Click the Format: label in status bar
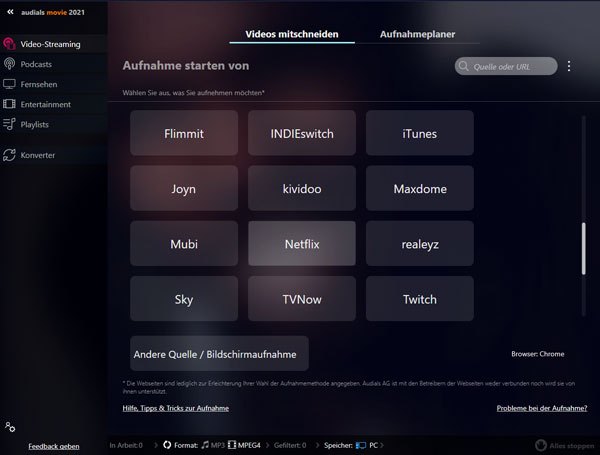 186,445
